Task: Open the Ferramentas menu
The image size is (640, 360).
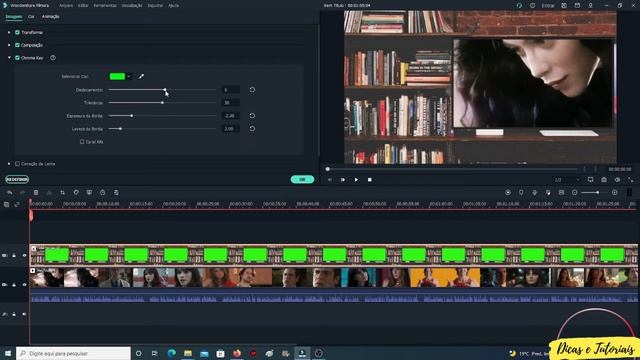Action: 105,6
